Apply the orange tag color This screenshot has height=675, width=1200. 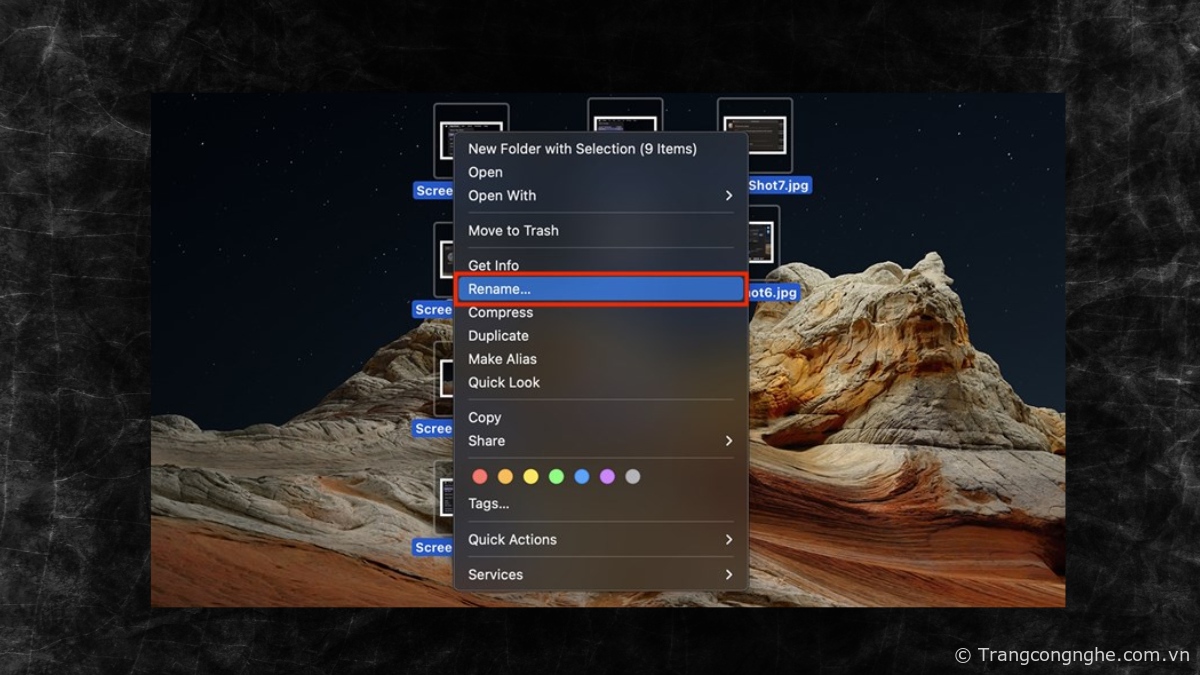pos(505,477)
